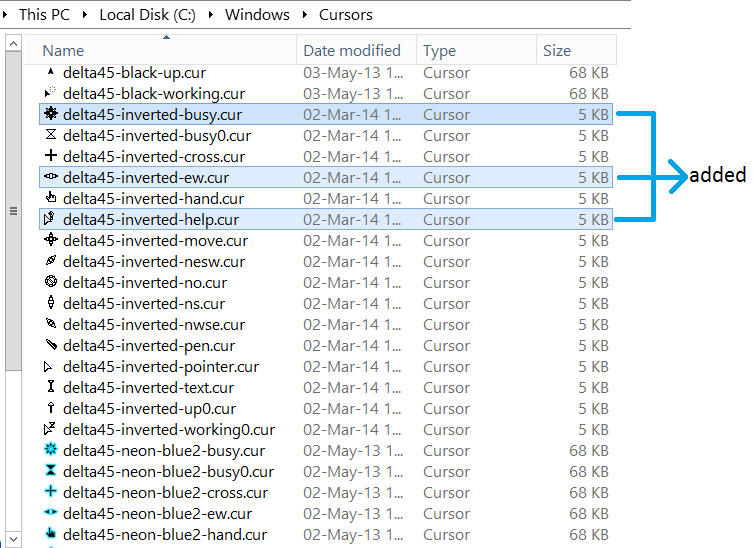Select the file name delta45-black-up.cur
The image size is (754, 548).
pos(134,73)
